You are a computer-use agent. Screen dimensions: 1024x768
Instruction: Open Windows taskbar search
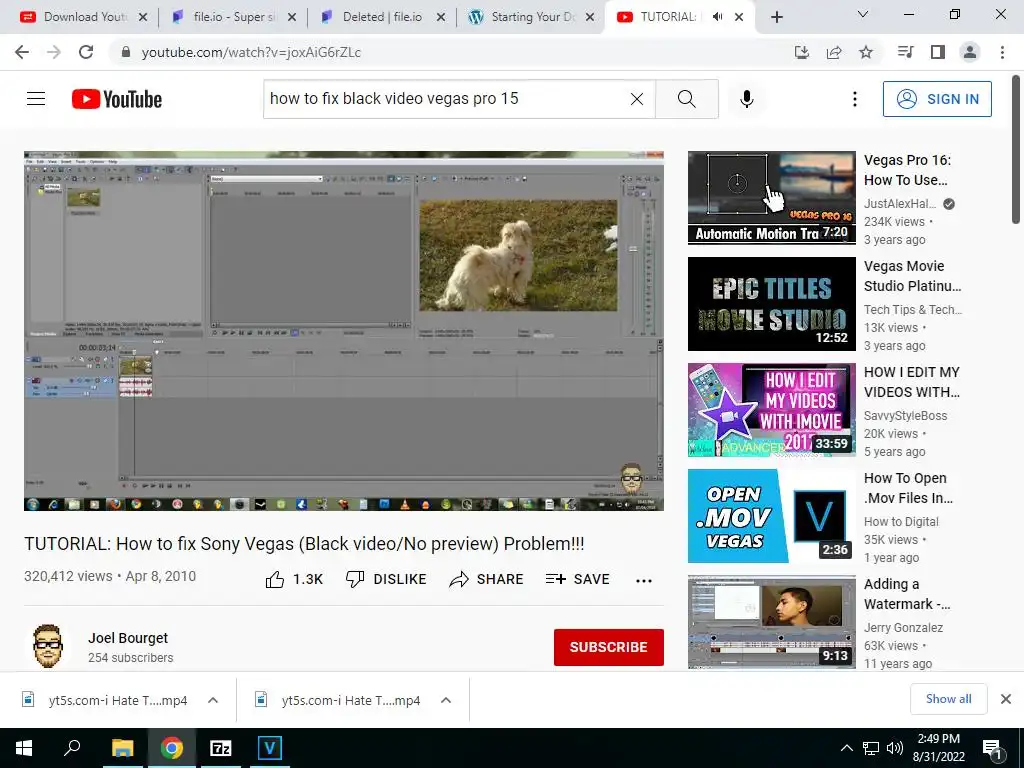pyautogui.click(x=72, y=748)
